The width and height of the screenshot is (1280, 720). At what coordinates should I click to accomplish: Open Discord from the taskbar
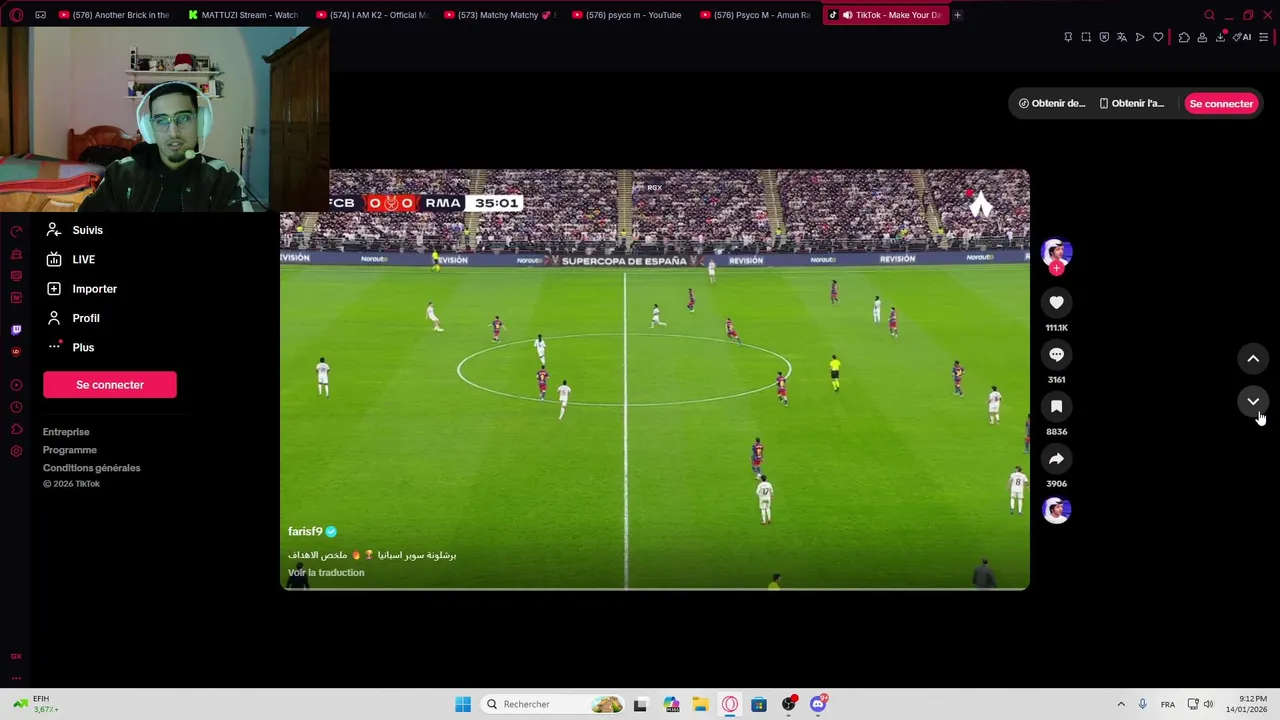(818, 704)
